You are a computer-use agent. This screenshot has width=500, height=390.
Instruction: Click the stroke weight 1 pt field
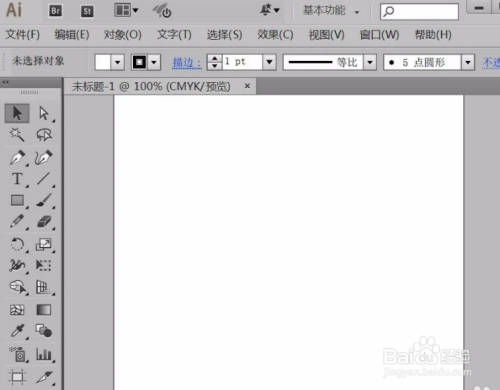pyautogui.click(x=242, y=62)
